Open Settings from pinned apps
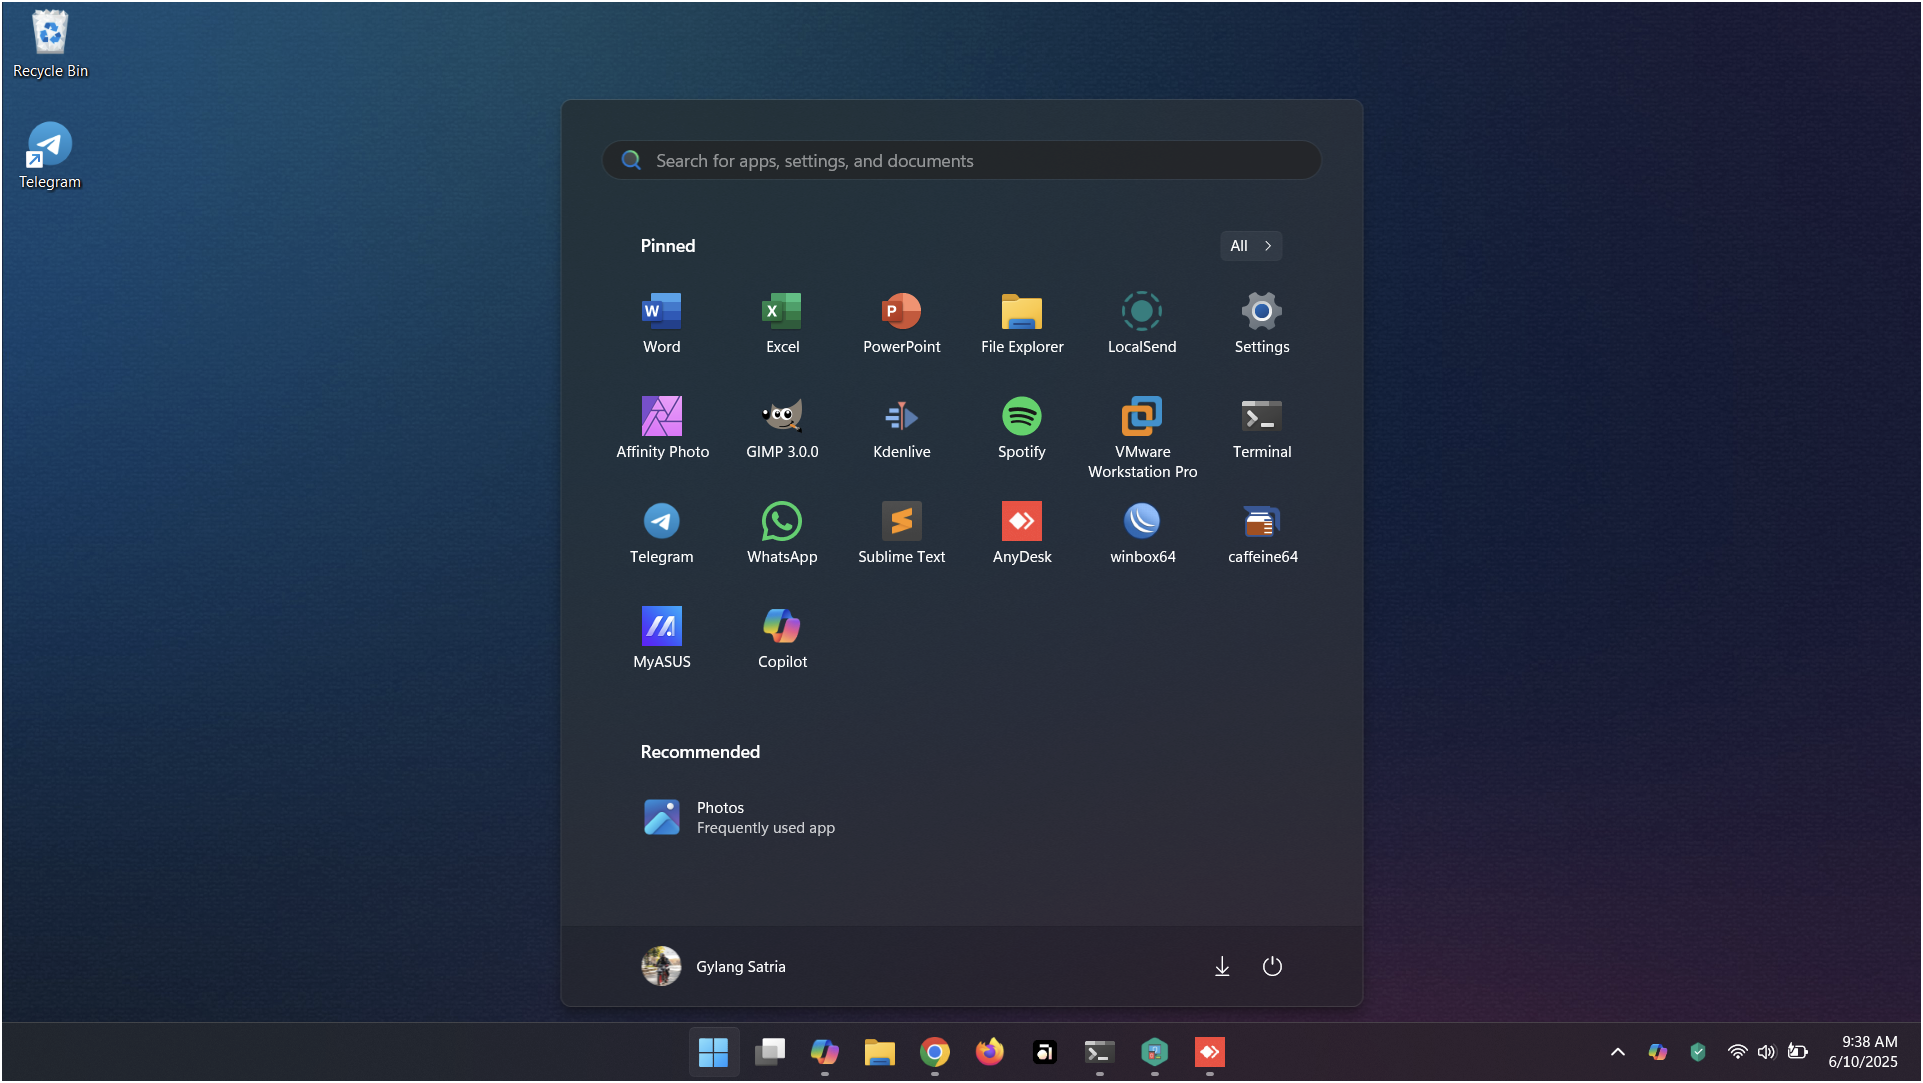This screenshot has height=1083, width=1923. 1262,323
